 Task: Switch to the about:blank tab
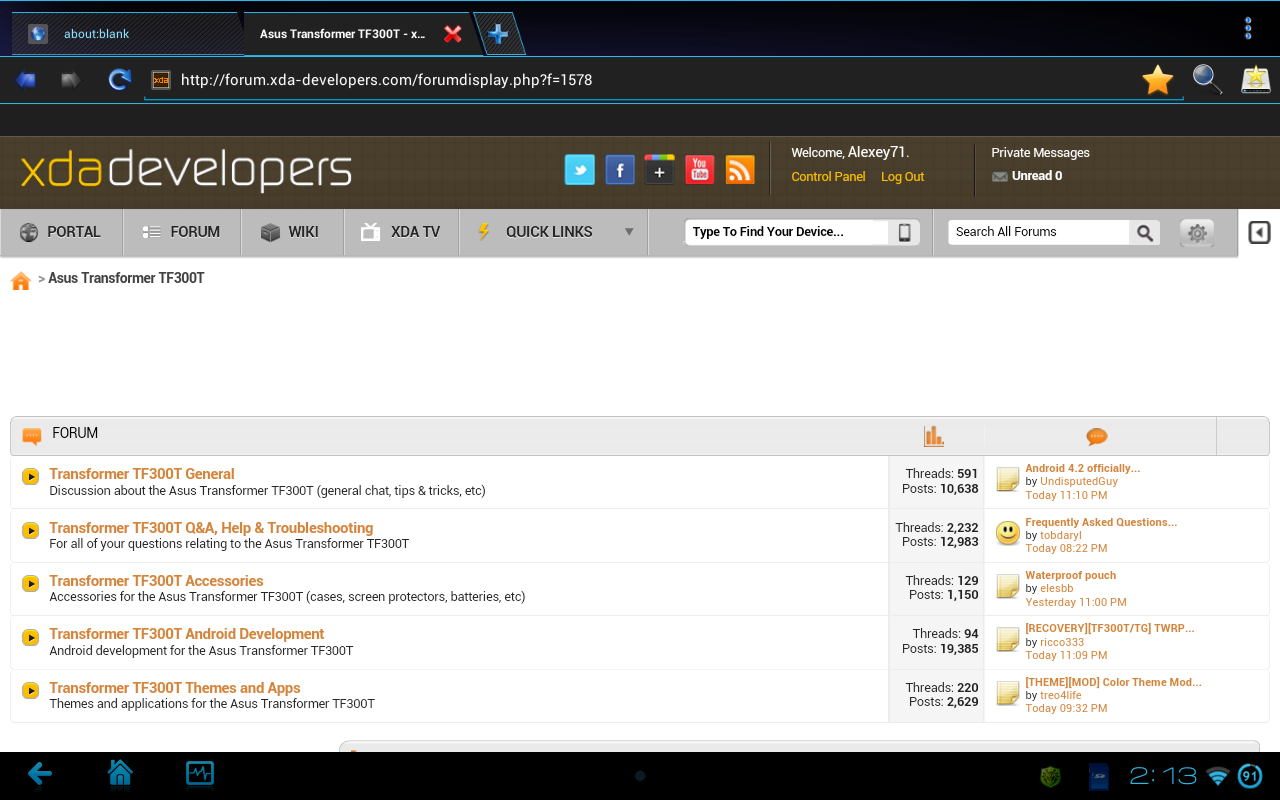click(97, 34)
